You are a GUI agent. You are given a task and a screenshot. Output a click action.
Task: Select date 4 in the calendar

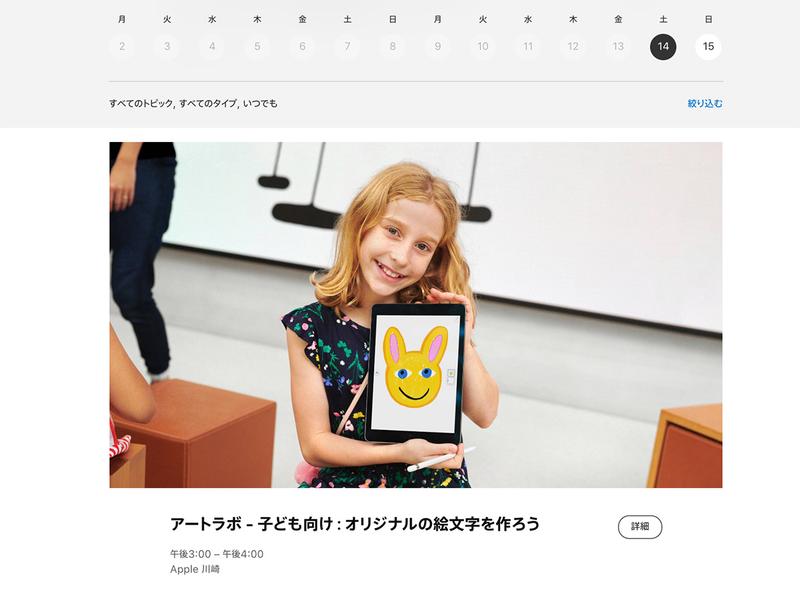212,46
